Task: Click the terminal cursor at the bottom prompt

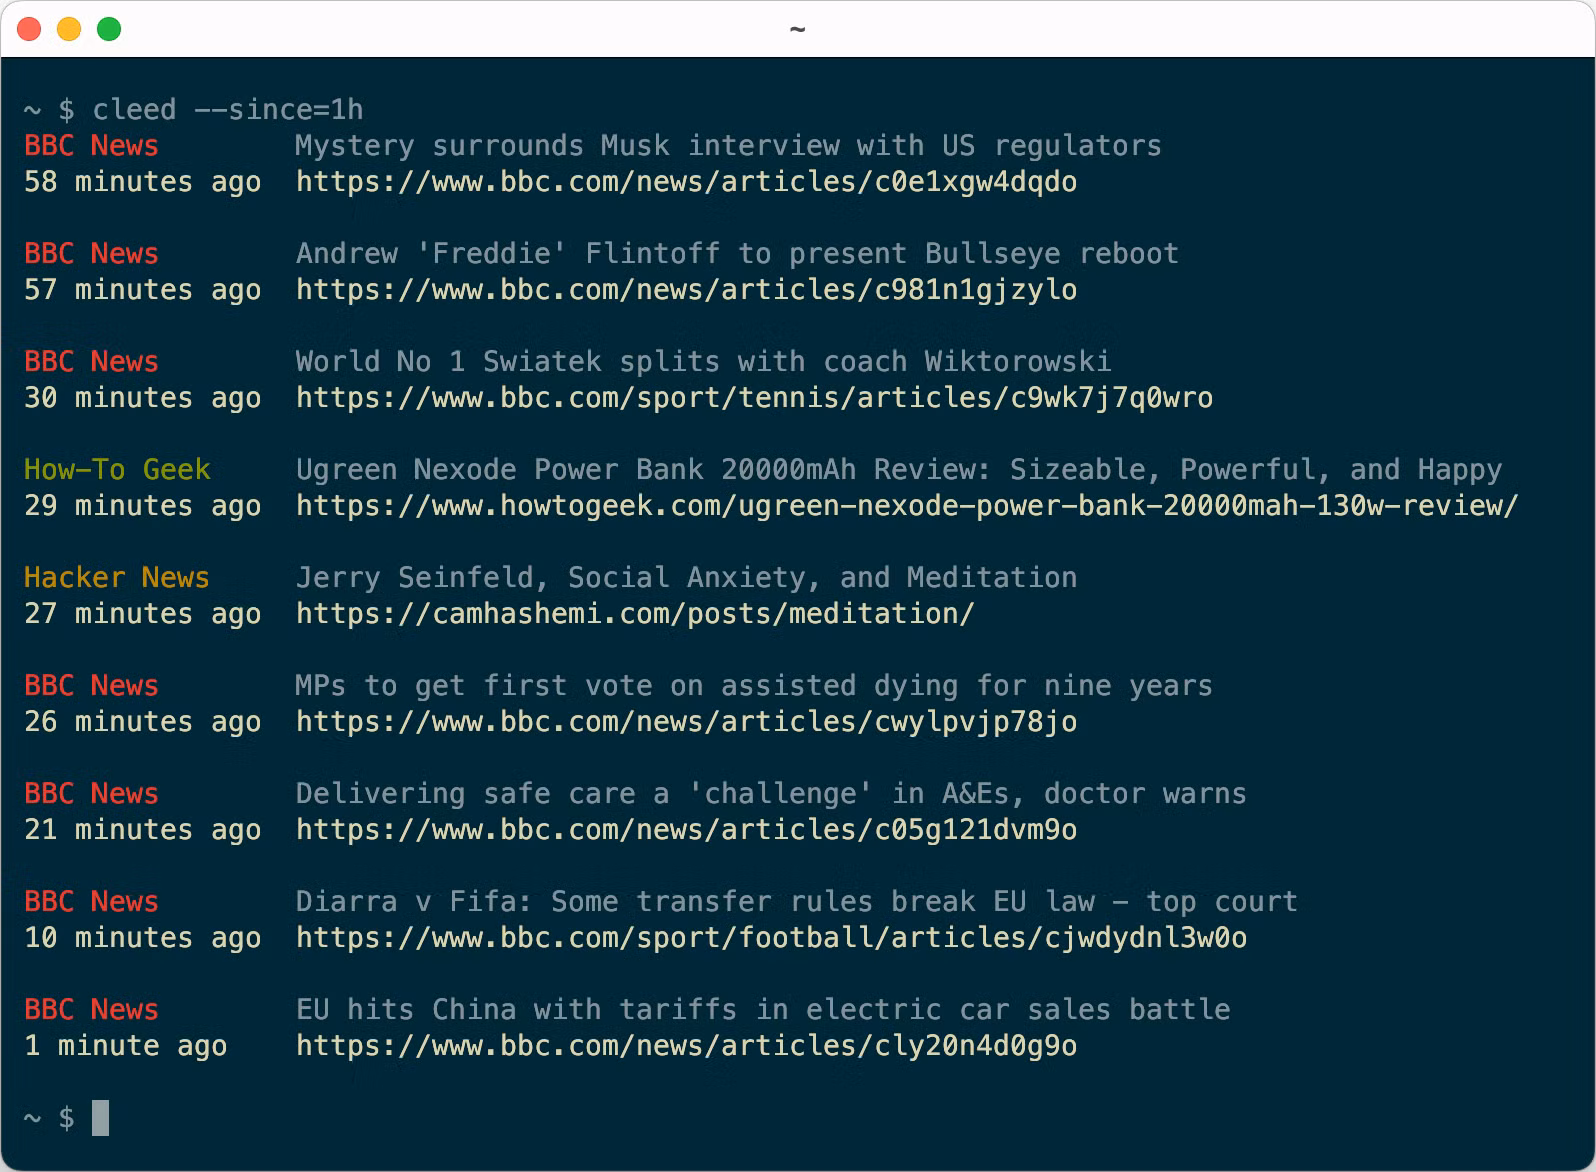Action: (100, 1117)
